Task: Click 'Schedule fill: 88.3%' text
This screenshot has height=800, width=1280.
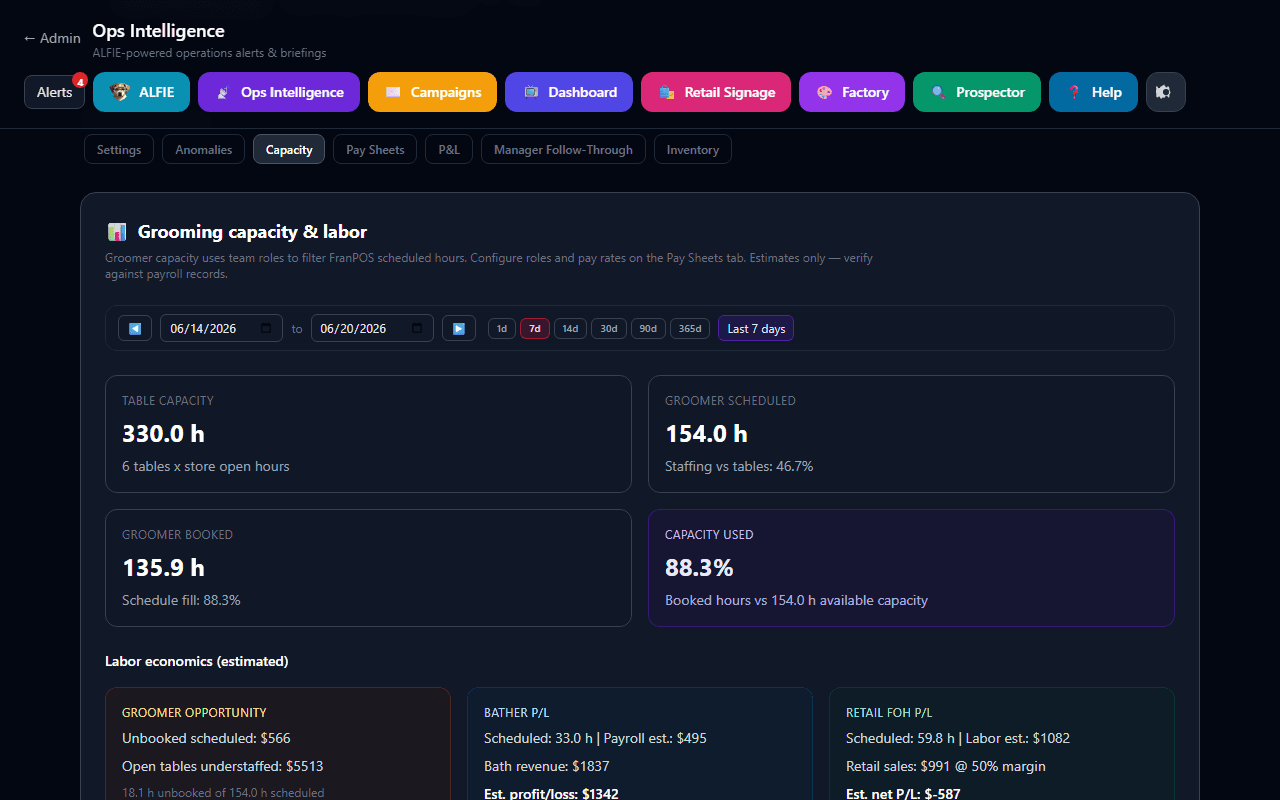Action: tap(181, 600)
